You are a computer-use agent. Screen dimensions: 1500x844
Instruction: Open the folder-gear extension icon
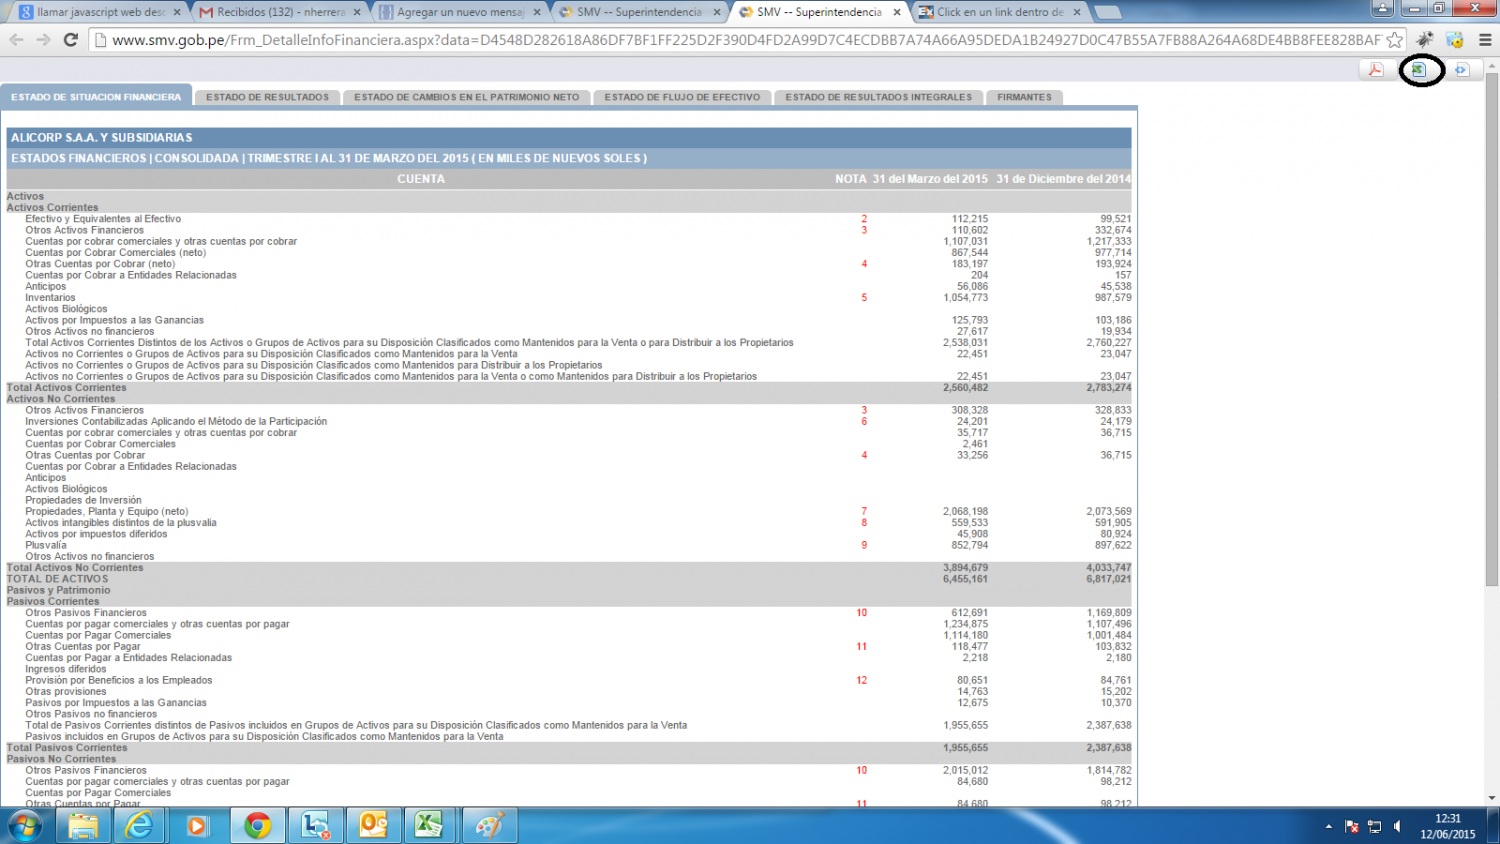coord(1455,40)
